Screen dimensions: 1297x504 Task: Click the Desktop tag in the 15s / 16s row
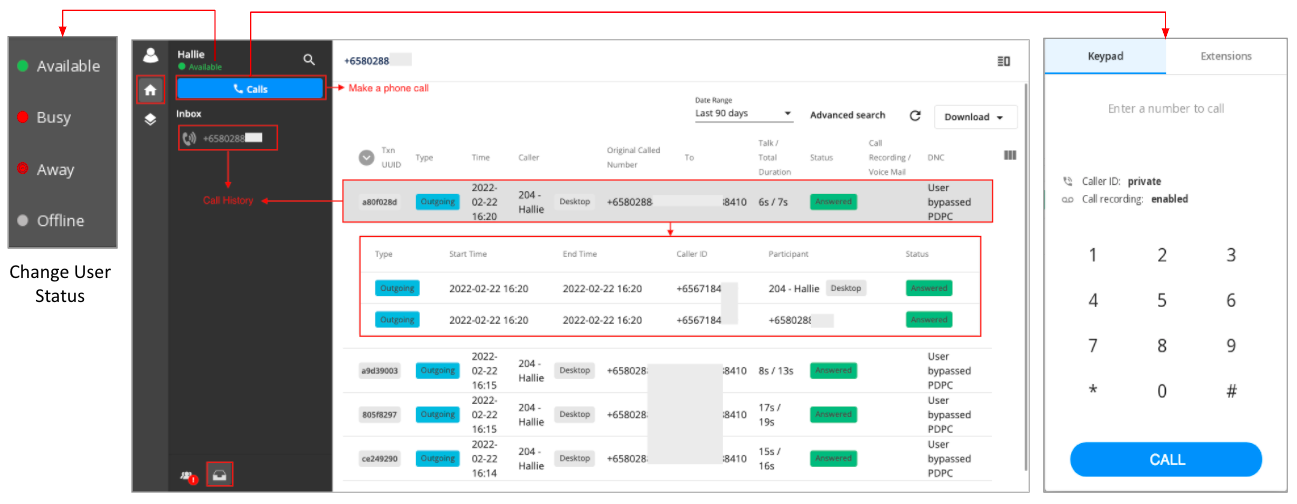point(575,458)
